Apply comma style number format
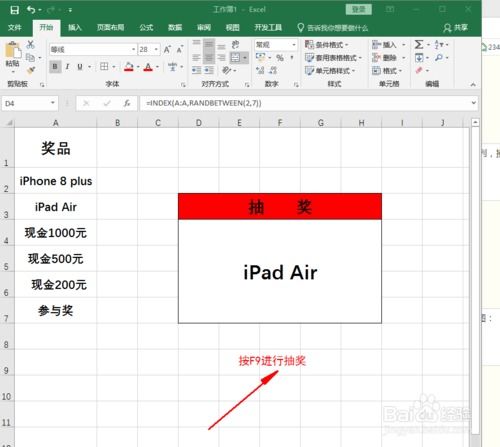Screen dimensions: 500x447 (x=292, y=57)
